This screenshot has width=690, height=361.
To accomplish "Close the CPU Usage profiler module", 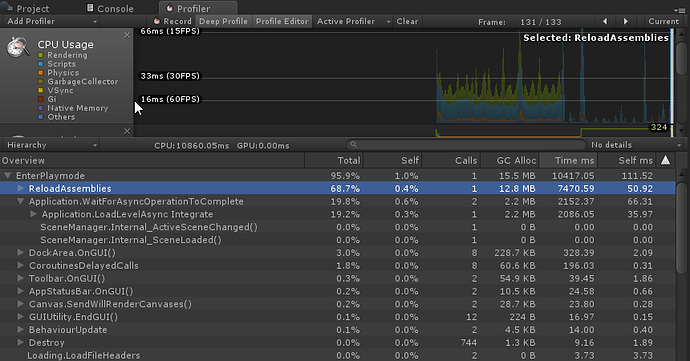I will (127, 35).
